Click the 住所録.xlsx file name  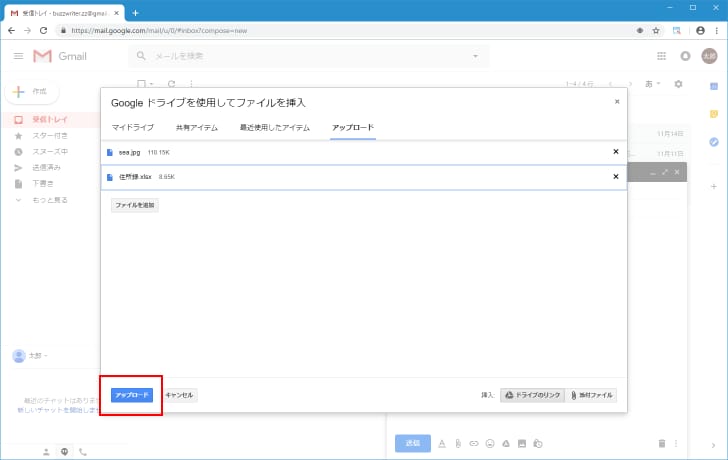click(x=135, y=177)
